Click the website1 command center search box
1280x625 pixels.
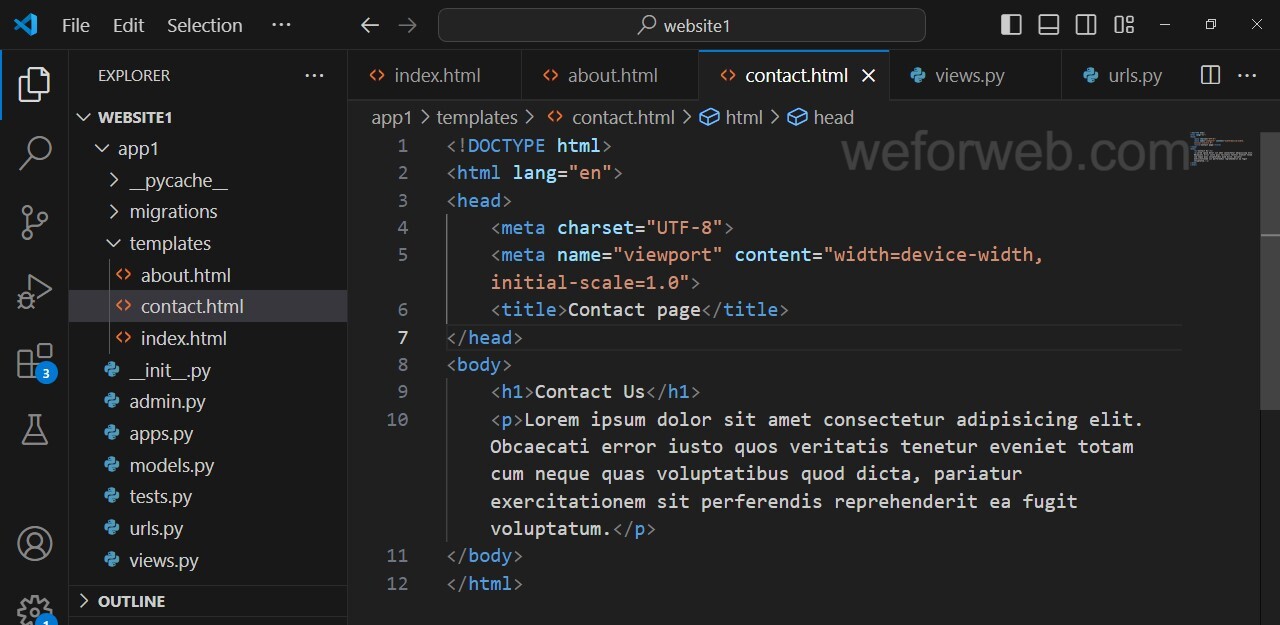pyautogui.click(x=682, y=25)
